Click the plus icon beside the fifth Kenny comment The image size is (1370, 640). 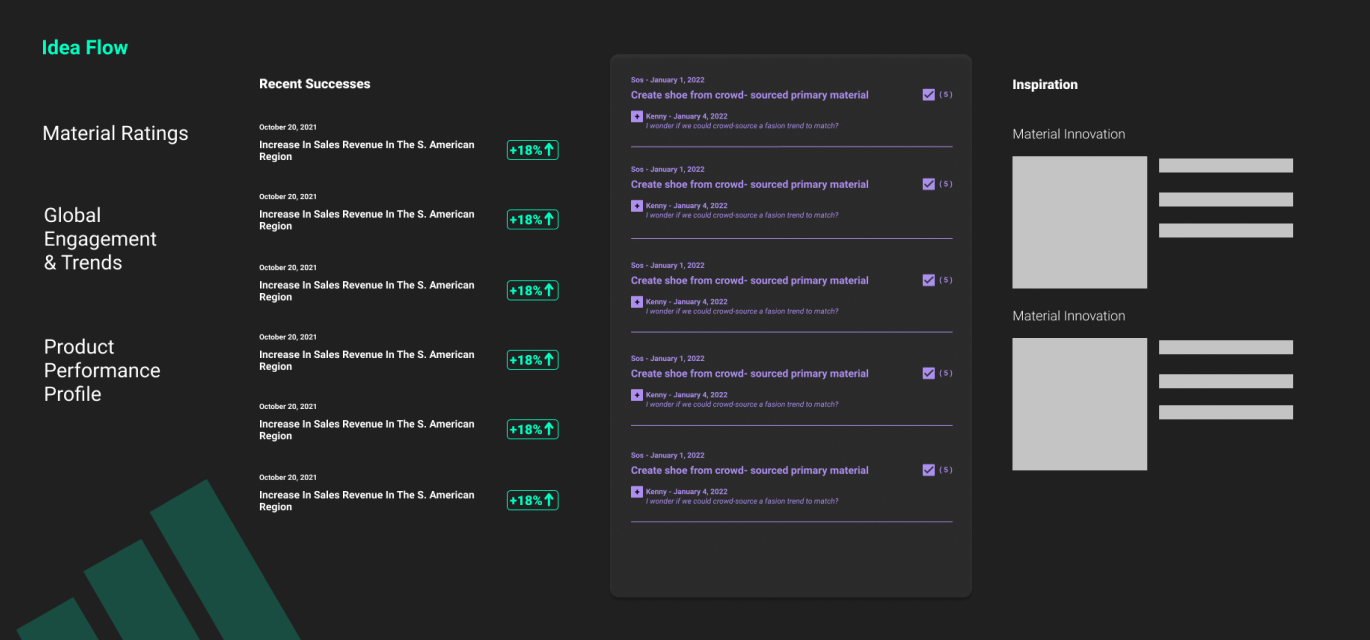pos(637,492)
